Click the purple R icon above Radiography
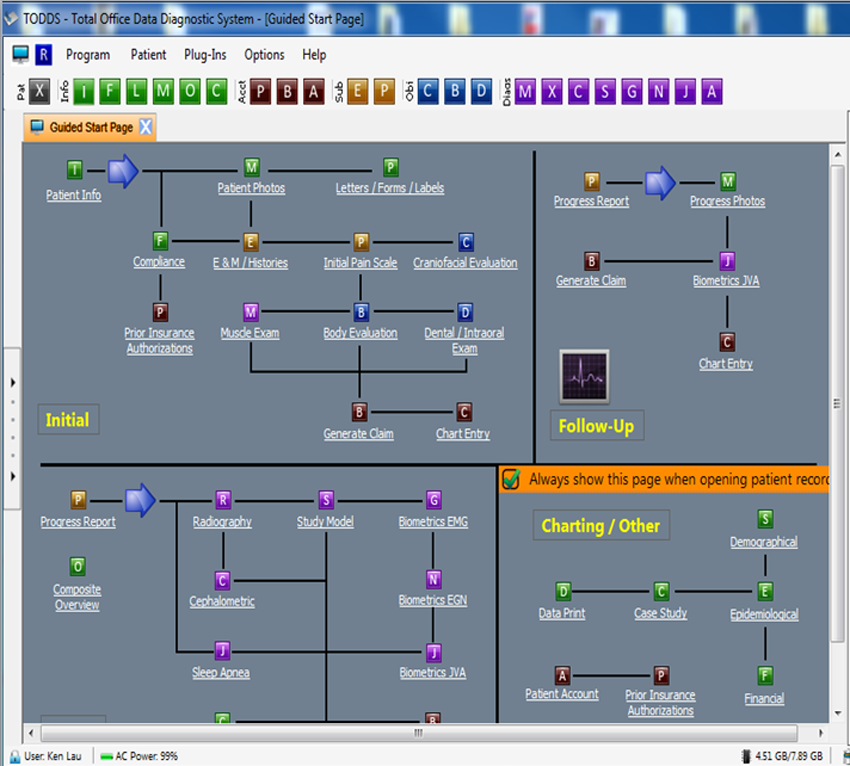The height and width of the screenshot is (766, 850). click(223, 500)
